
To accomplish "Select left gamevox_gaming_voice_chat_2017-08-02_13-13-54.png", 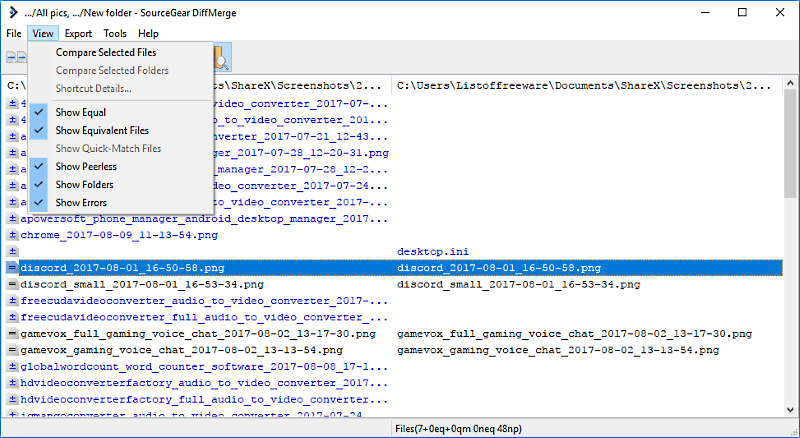I will (x=181, y=350).
